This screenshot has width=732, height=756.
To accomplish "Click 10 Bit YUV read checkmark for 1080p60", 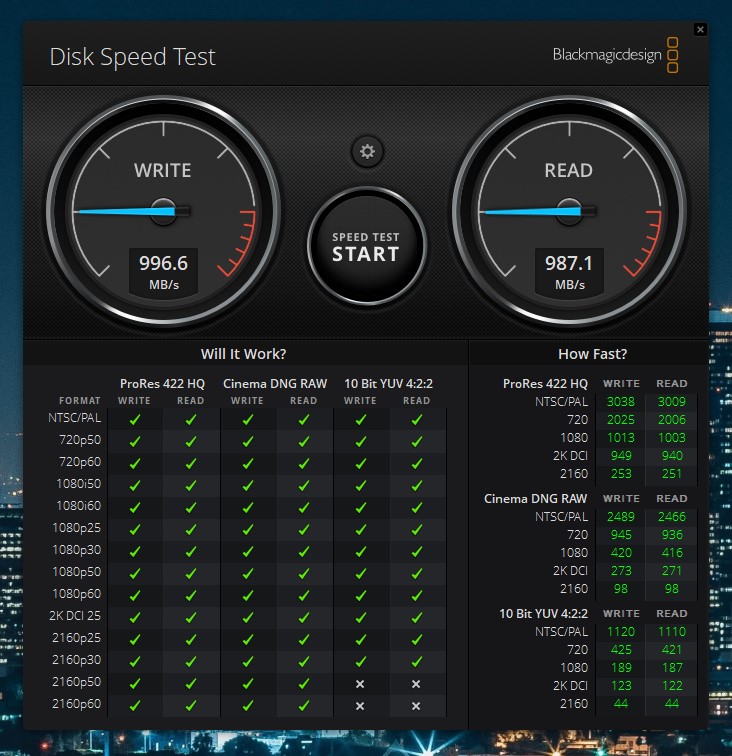I will pyautogui.click(x=417, y=595).
